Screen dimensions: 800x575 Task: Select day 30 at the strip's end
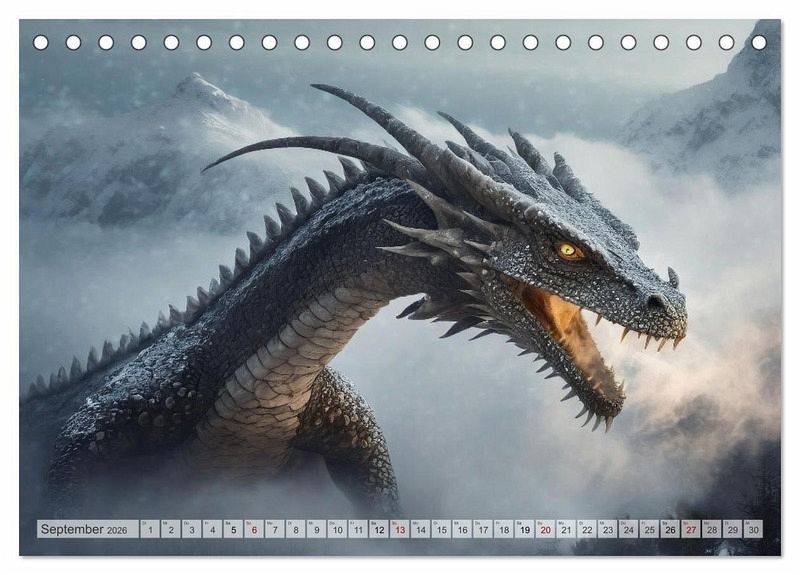tap(752, 529)
